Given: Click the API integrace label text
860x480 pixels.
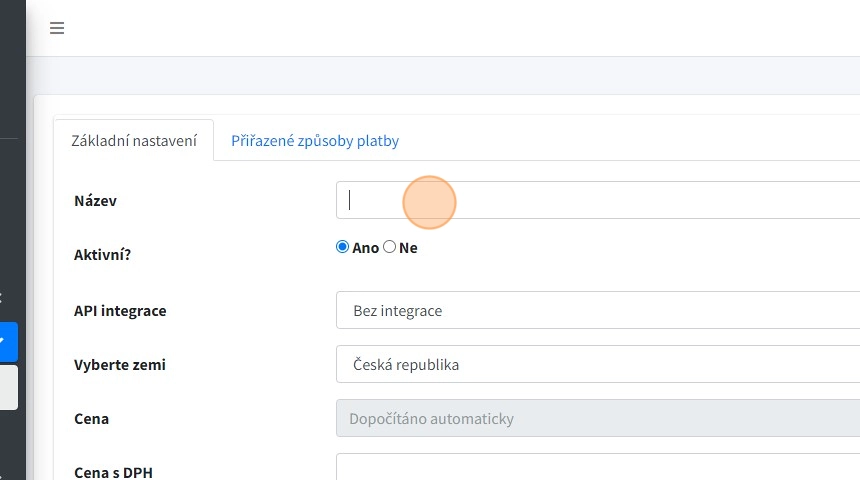Looking at the screenshot, I should click(120, 311).
